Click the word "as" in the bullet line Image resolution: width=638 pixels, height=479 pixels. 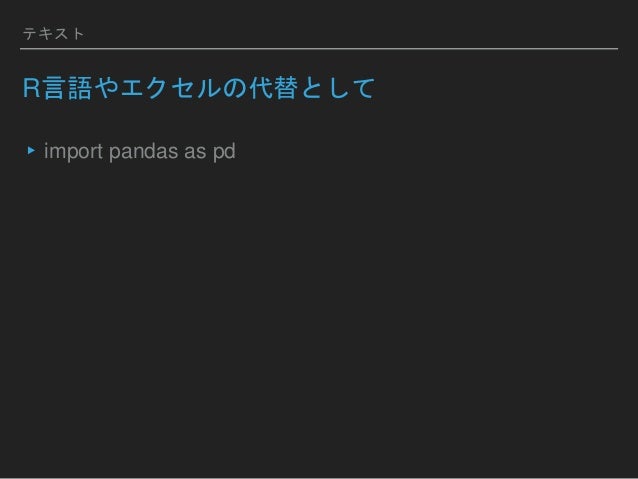point(195,152)
